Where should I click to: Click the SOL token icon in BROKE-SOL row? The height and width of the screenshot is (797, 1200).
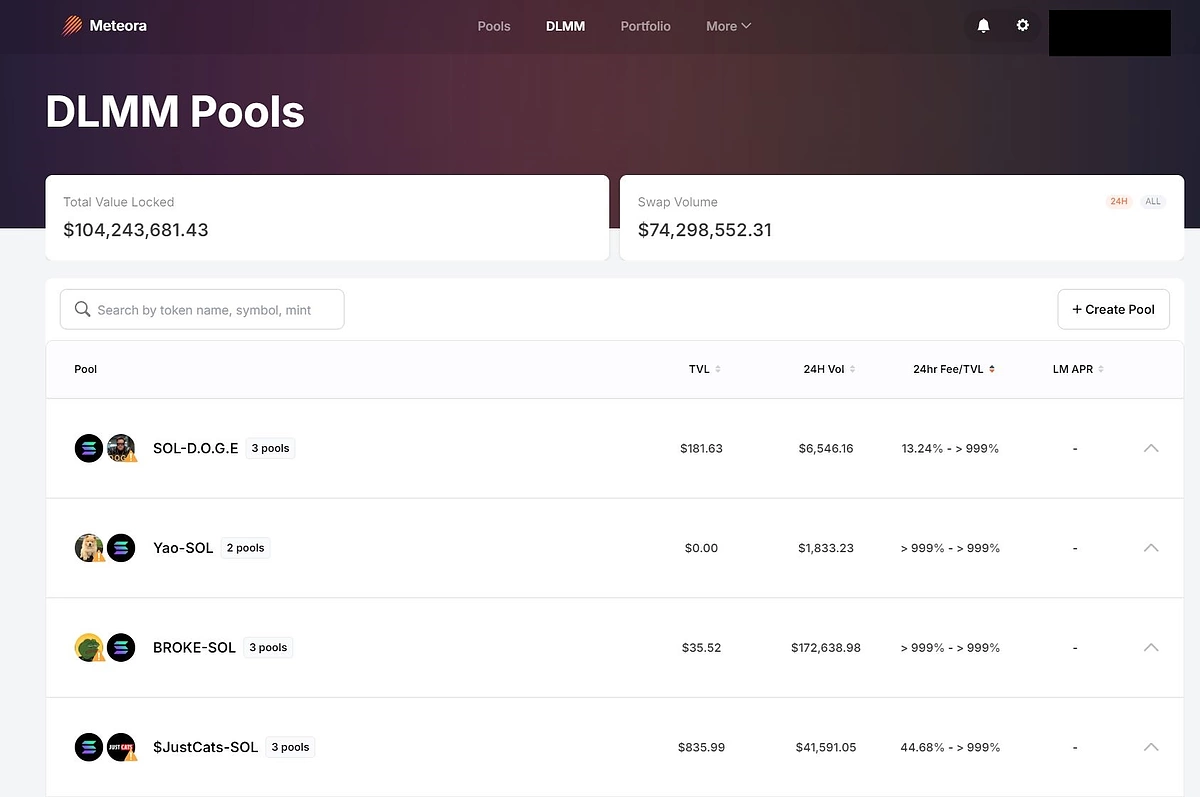tap(121, 647)
